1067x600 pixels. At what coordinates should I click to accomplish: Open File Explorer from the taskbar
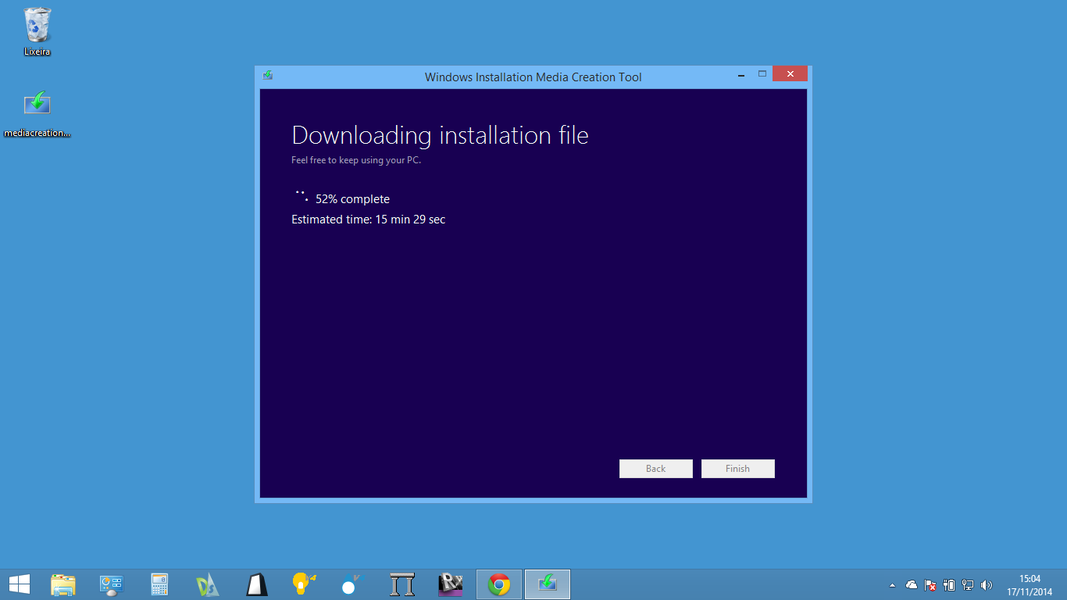pyautogui.click(x=63, y=585)
